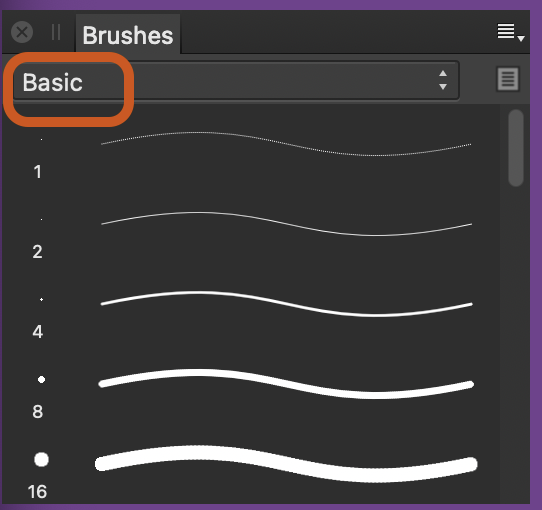Click the brush list vertical scrollbar thumb
Image resolution: width=542 pixels, height=510 pixels.
click(516, 148)
